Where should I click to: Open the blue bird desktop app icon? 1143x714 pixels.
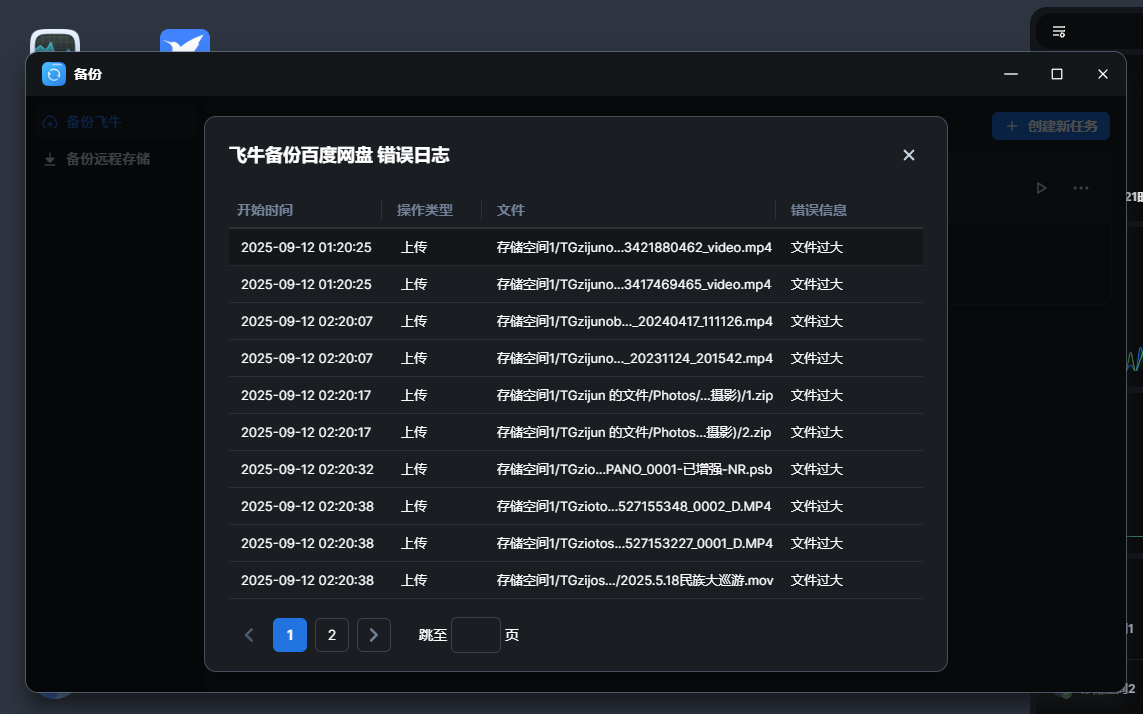[x=185, y=41]
